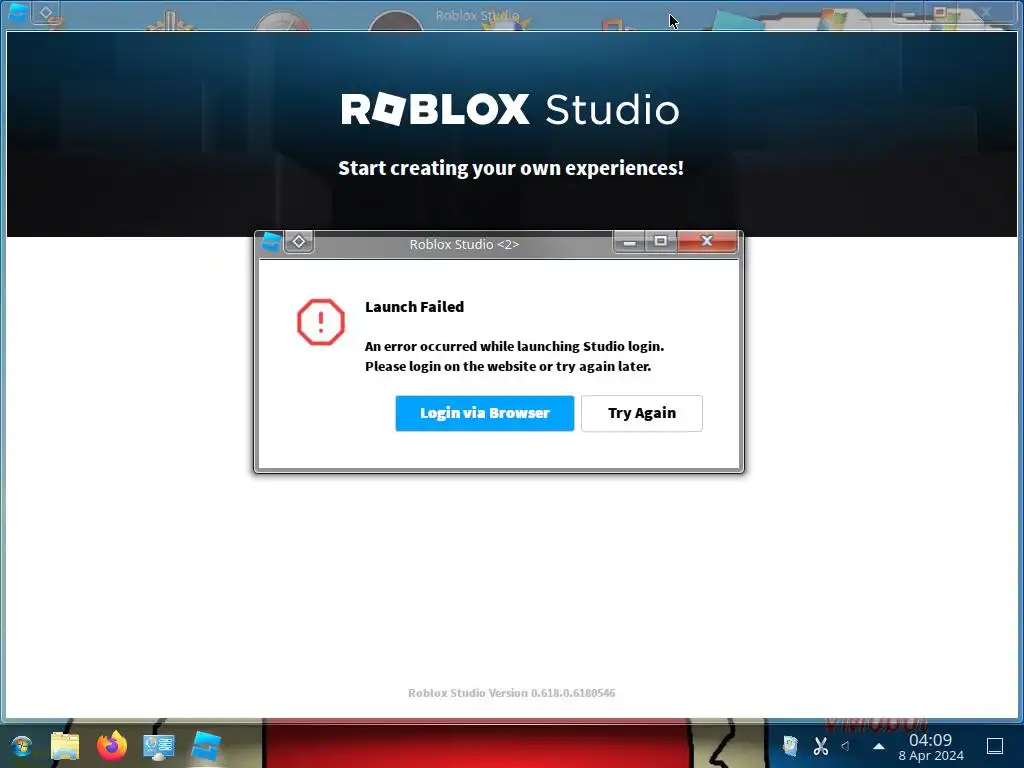
Task: Maximize the Roblox Studio <2> dialog
Action: (661, 241)
